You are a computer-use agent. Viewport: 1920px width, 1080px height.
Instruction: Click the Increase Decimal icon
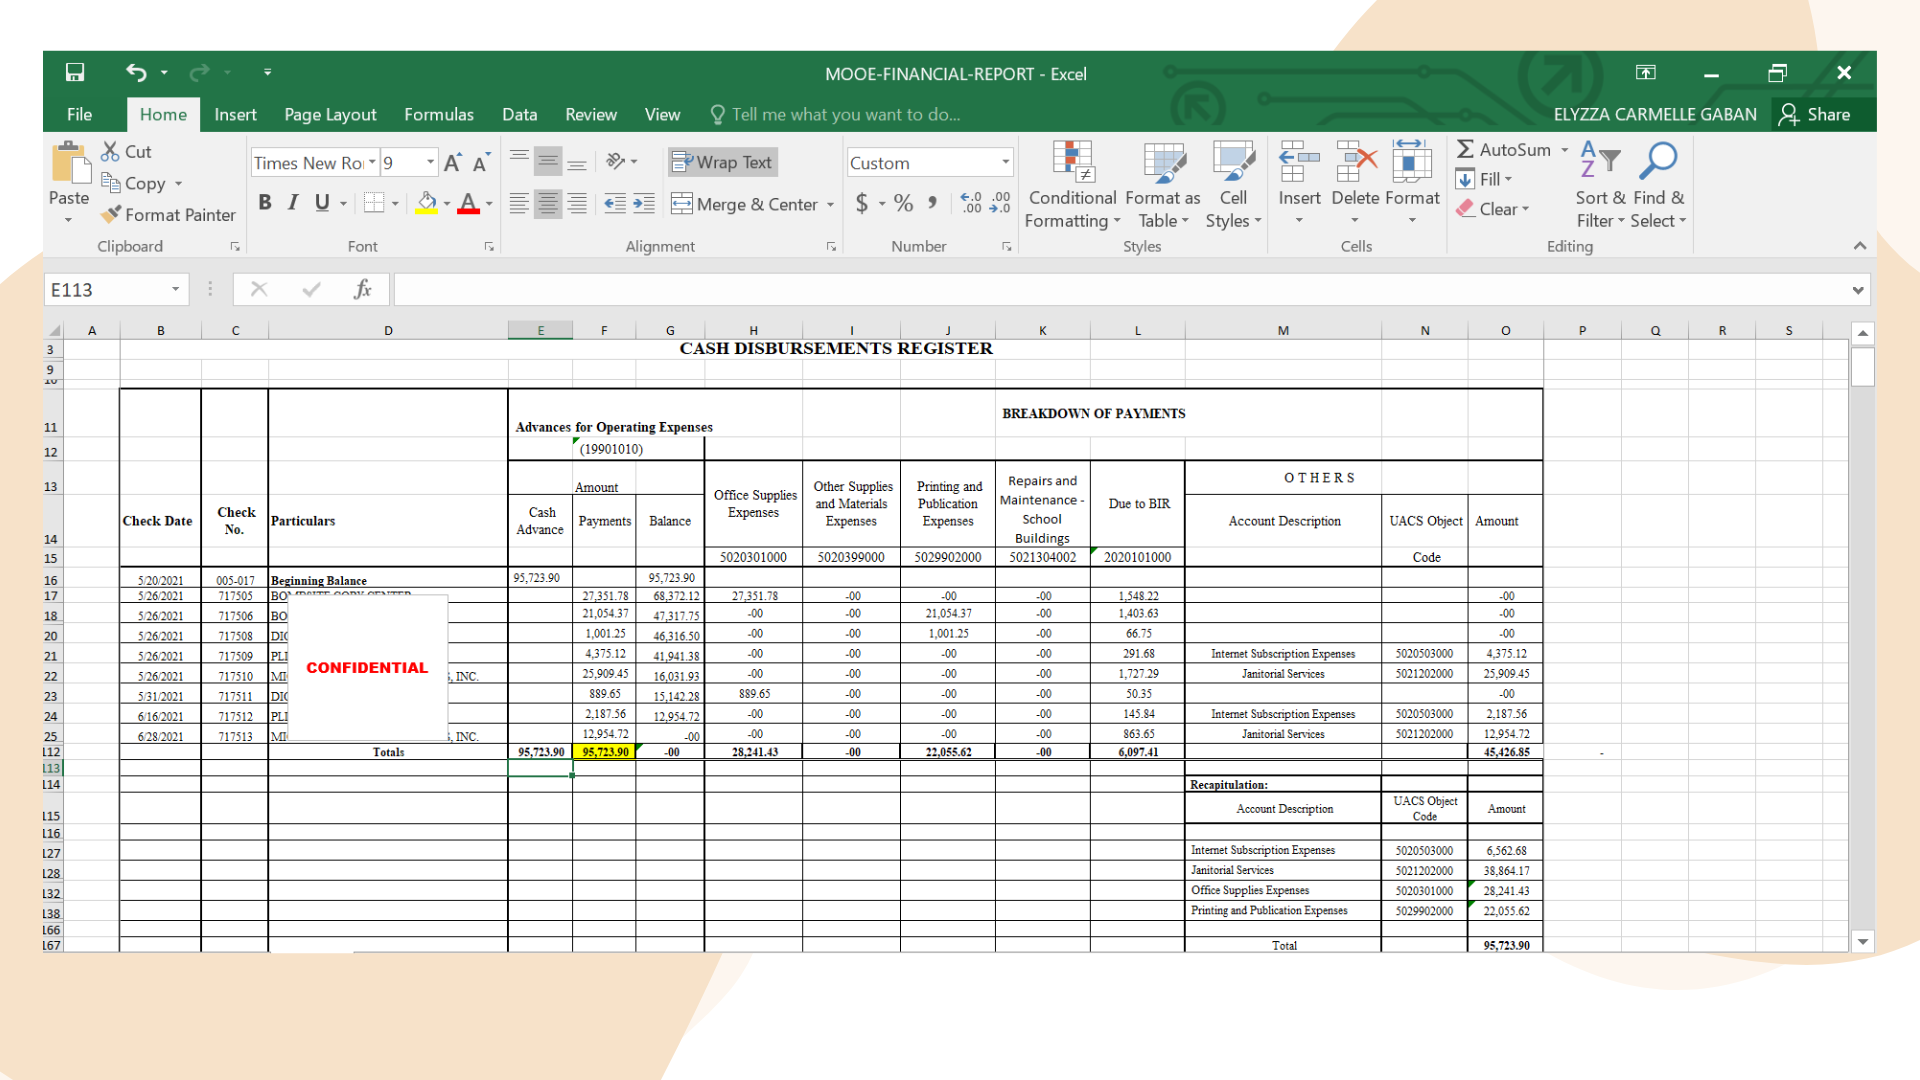(x=971, y=204)
